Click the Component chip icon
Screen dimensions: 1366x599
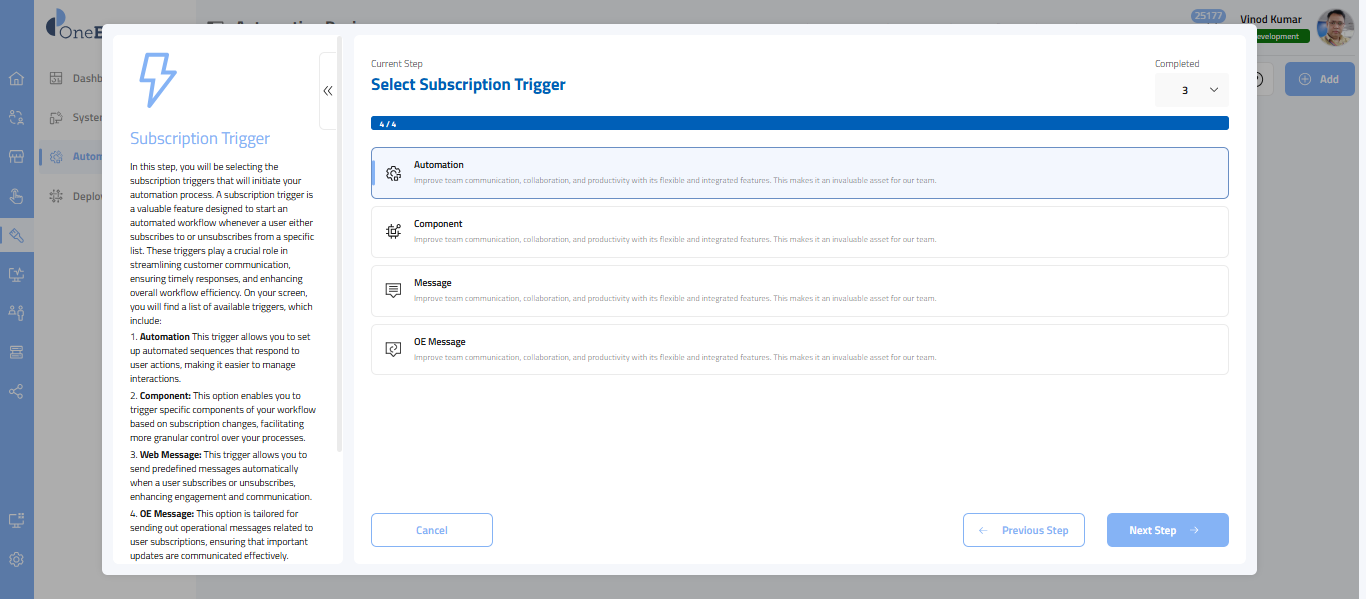(x=394, y=232)
